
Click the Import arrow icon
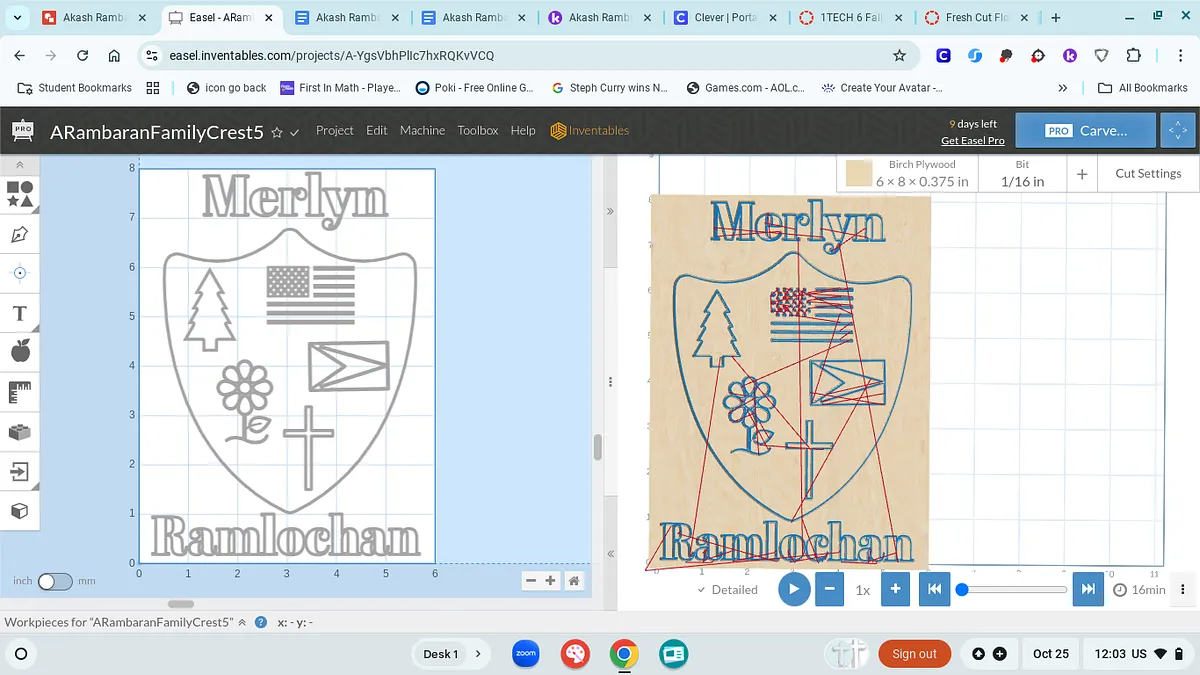click(x=19, y=471)
